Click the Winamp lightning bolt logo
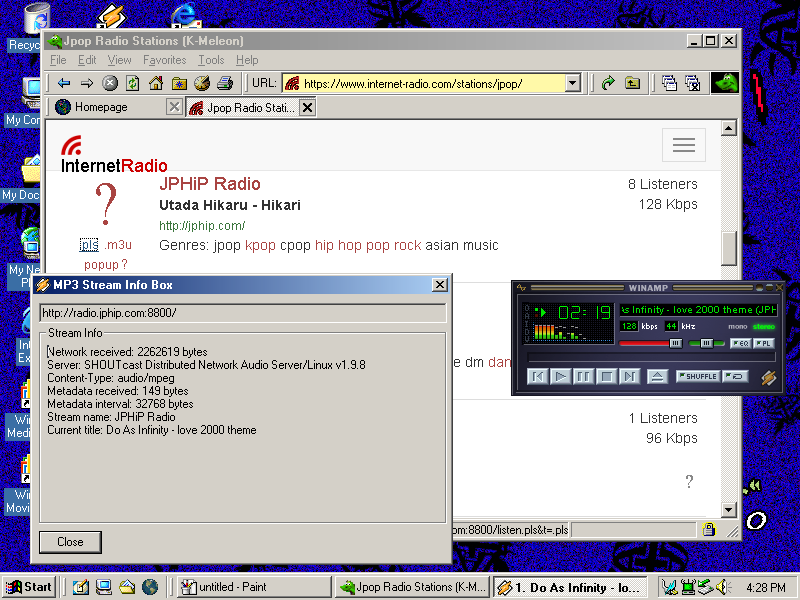 tap(769, 377)
